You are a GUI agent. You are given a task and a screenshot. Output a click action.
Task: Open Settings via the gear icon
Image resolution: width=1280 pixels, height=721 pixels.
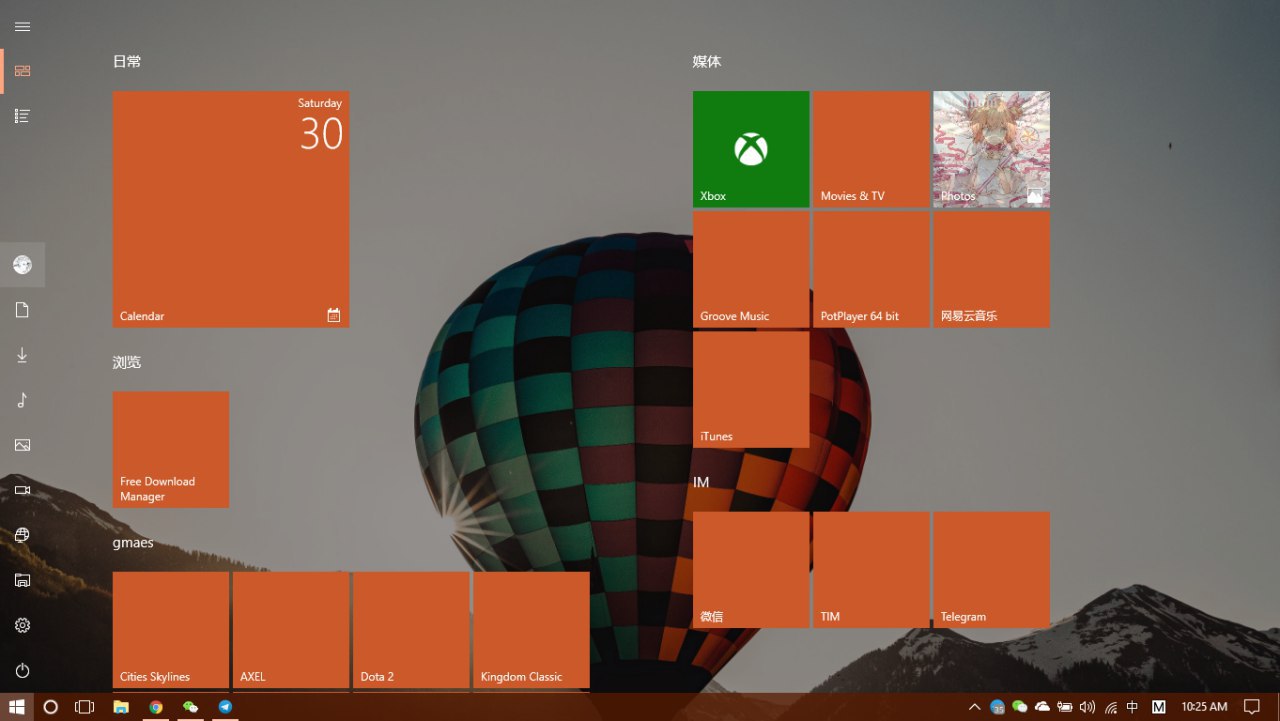22,625
